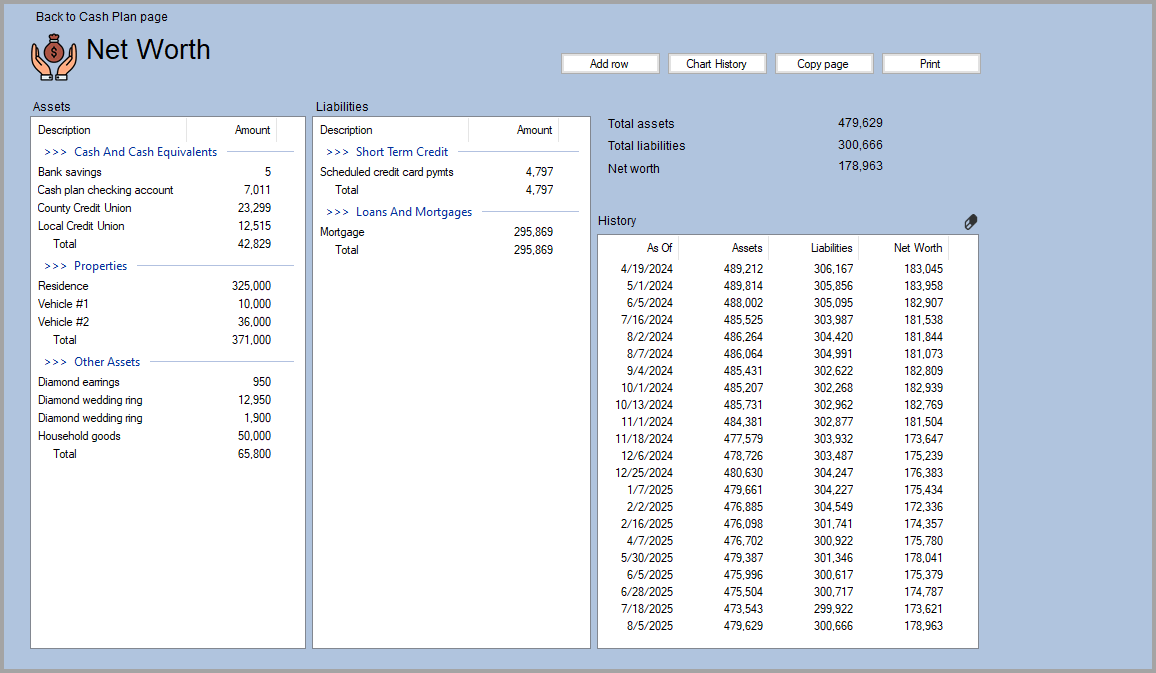1156x673 pixels.
Task: Select the Vehicle #2 row
Action: tap(155, 322)
